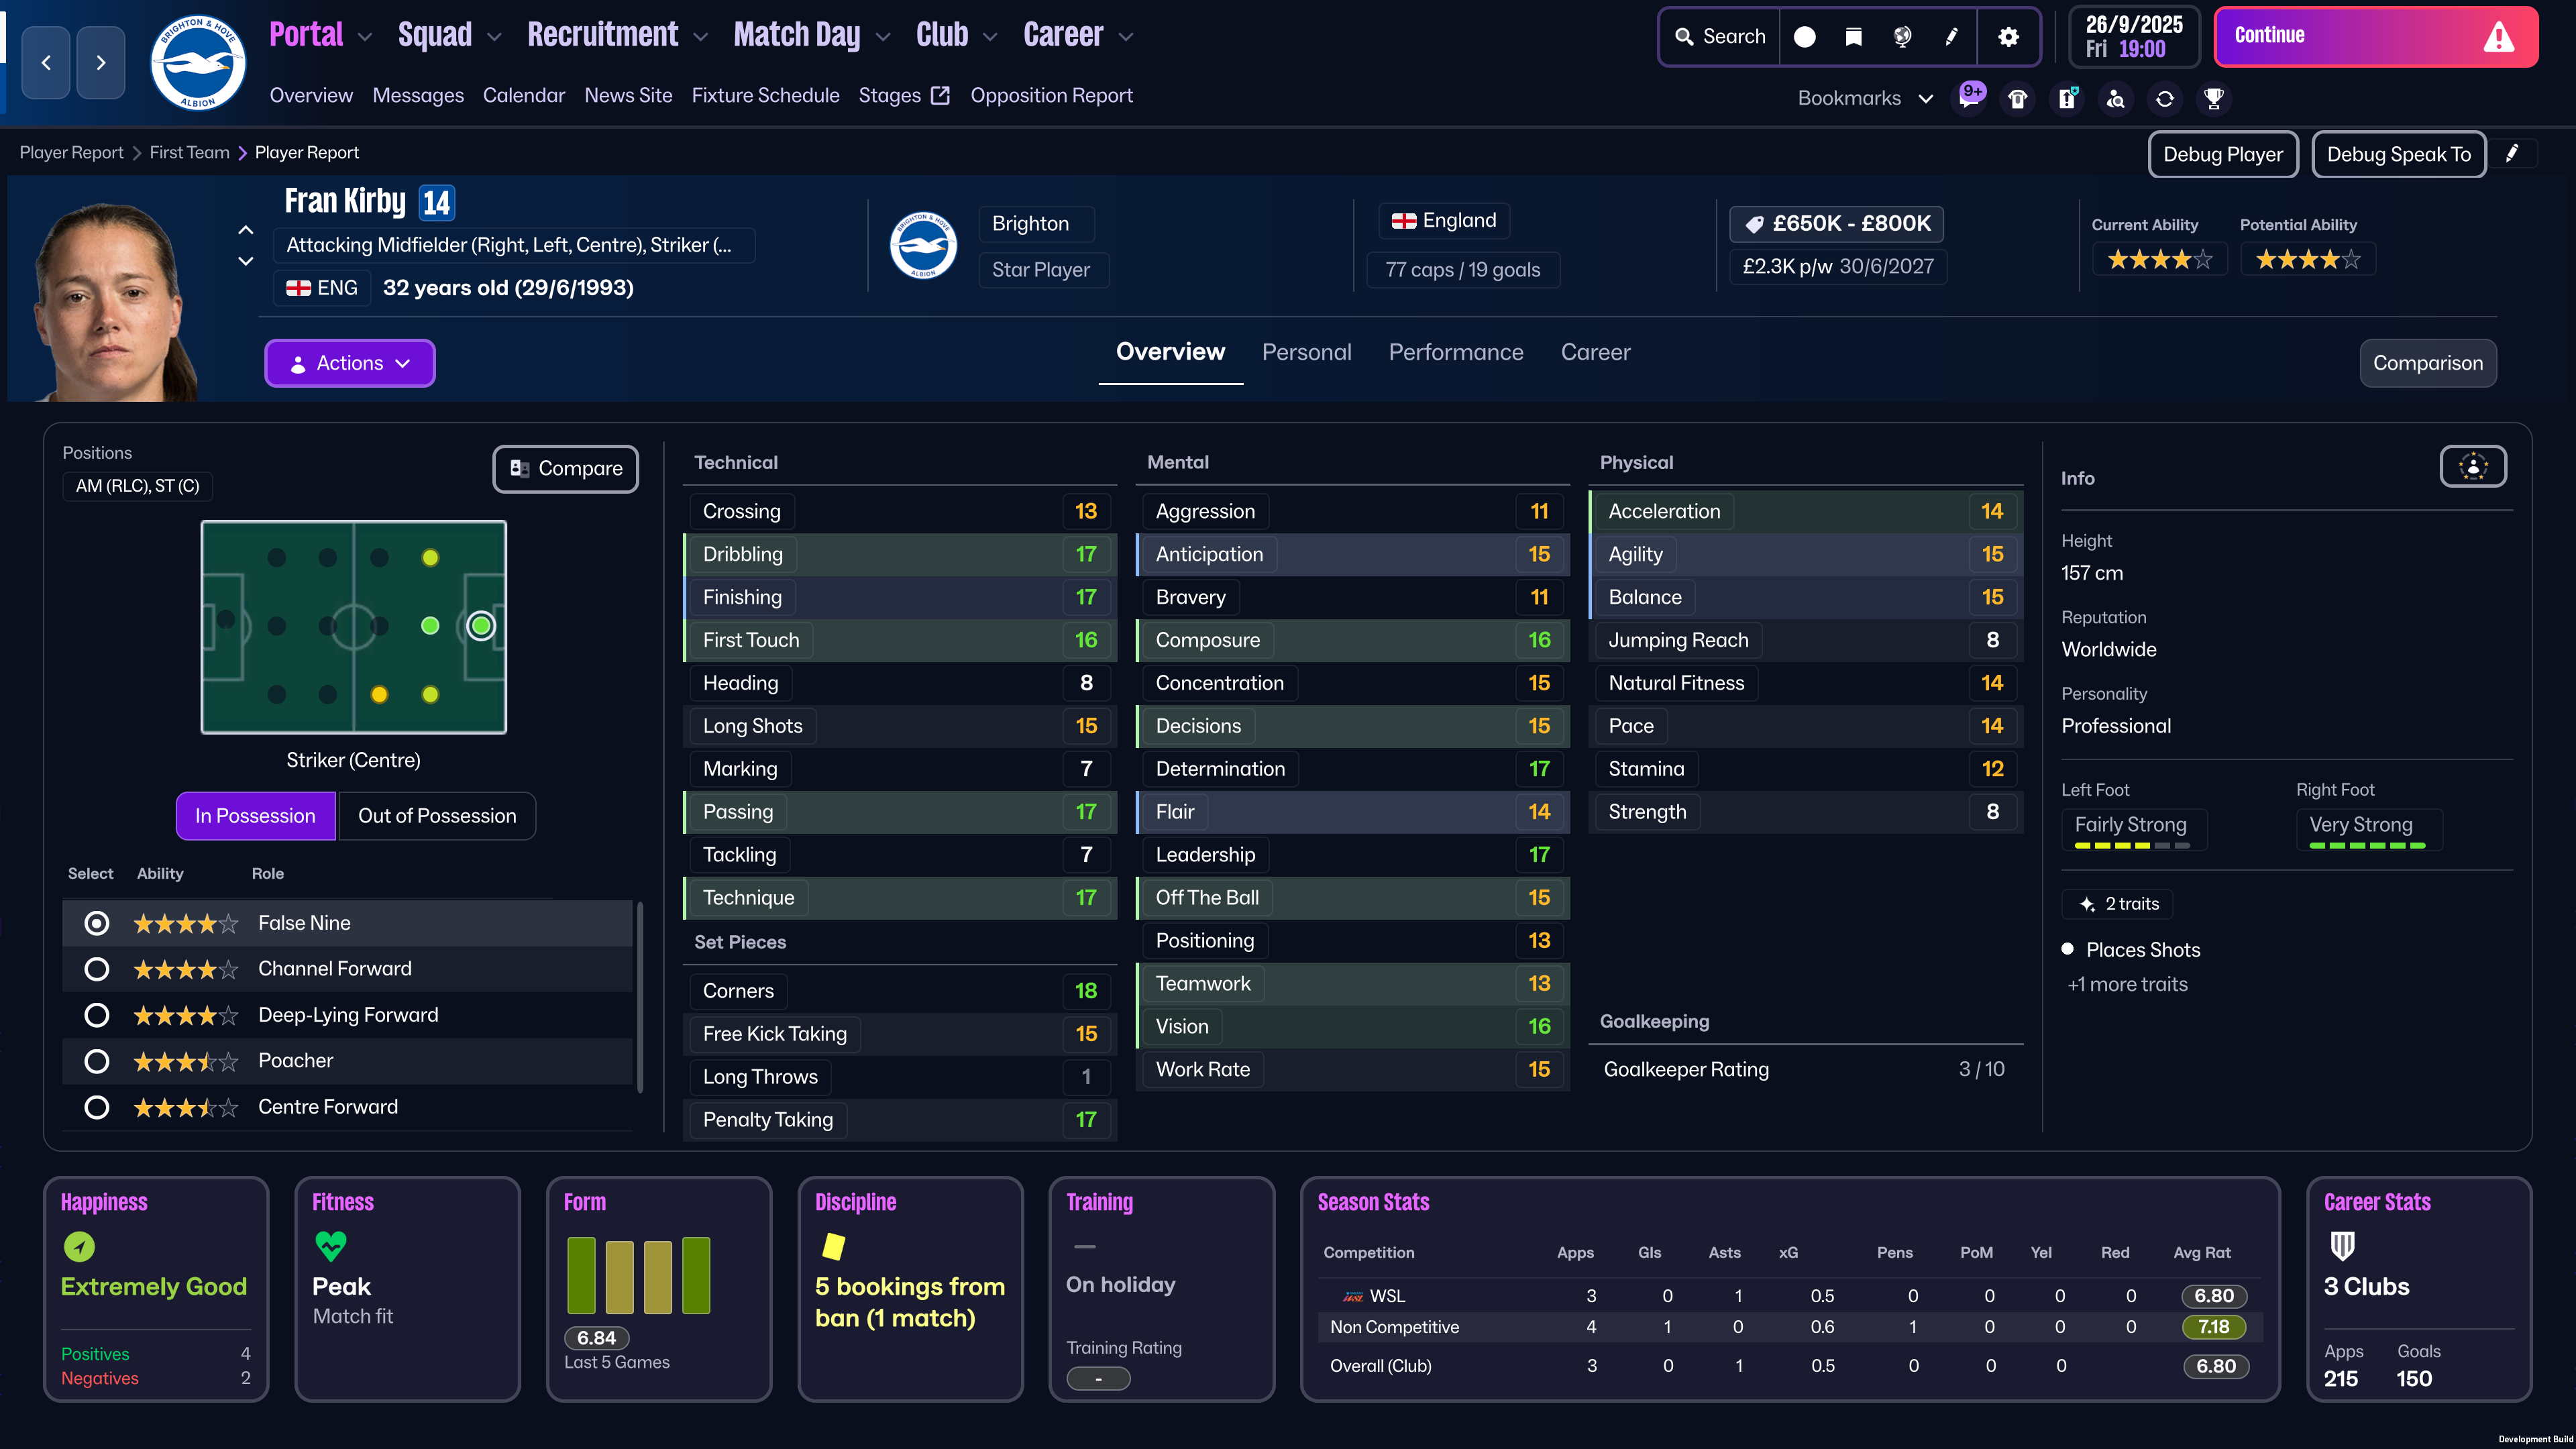Click the bookmark icon next to search
The width and height of the screenshot is (2576, 1449).
(1853, 37)
